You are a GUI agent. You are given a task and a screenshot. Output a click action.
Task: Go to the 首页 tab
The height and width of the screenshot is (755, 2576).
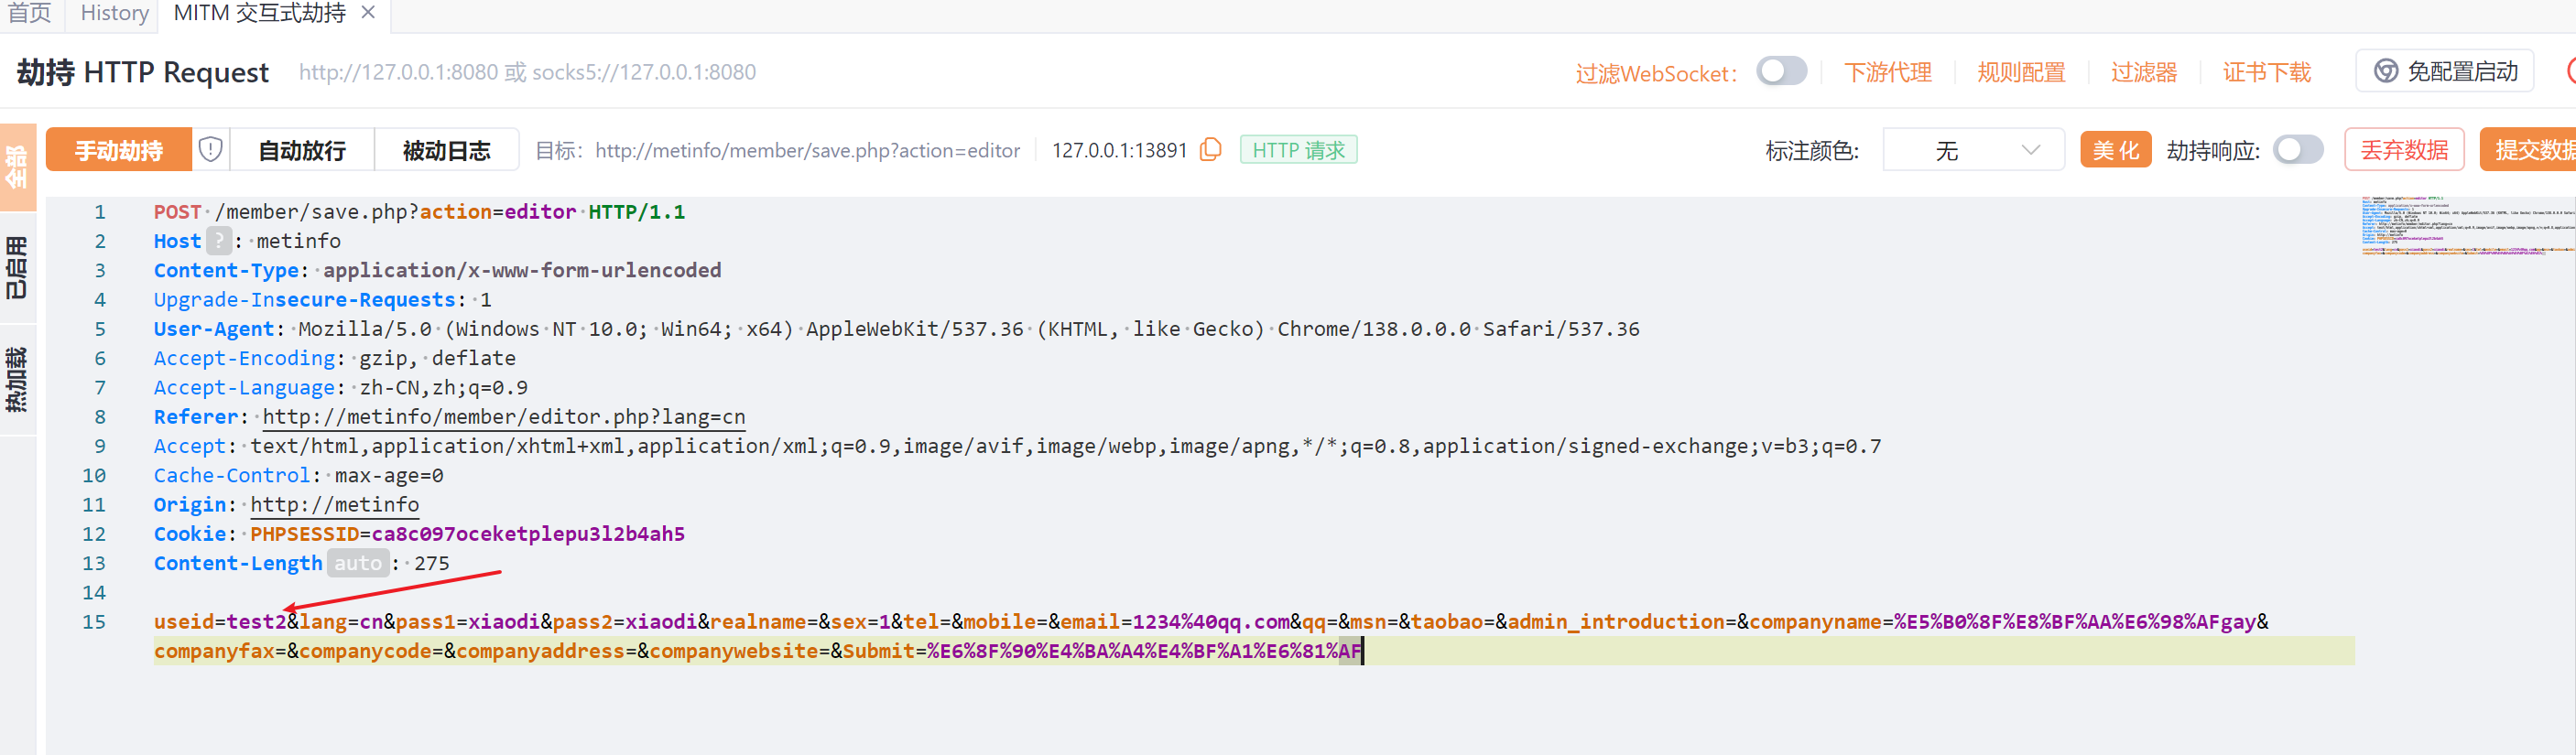tap(29, 13)
